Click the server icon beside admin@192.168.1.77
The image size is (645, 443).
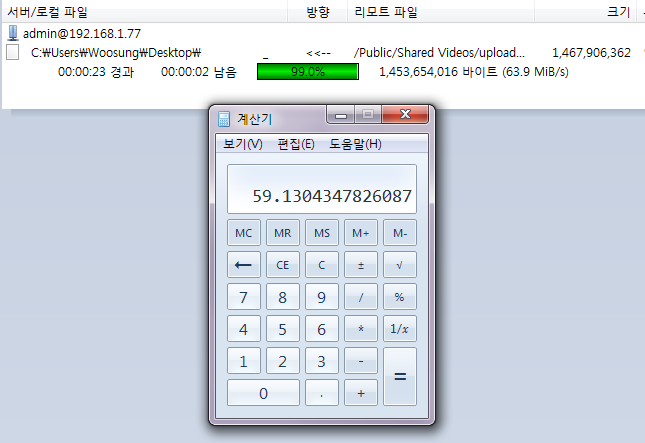pyautogui.click(x=13, y=33)
